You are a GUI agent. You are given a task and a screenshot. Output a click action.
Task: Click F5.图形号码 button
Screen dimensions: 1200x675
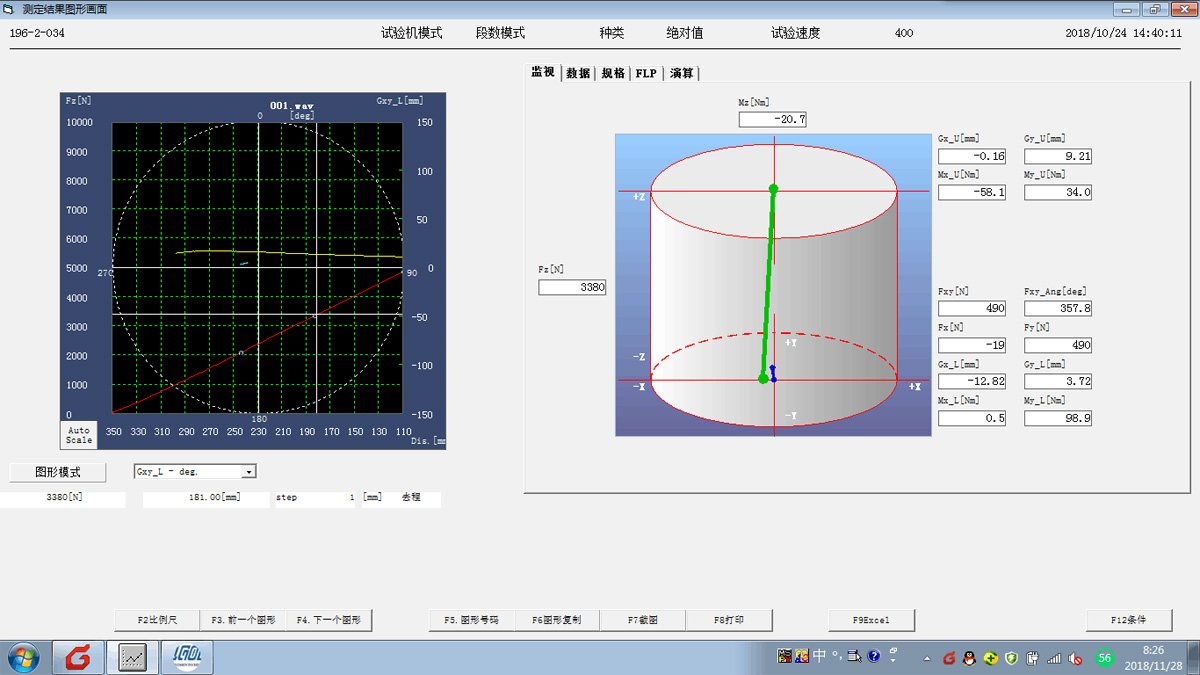tap(471, 620)
